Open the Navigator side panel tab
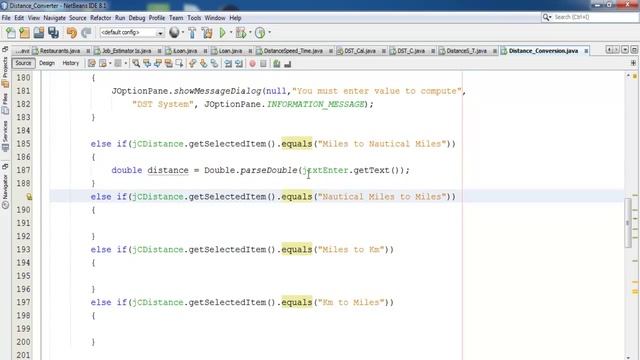The image size is (640, 360). (x=5, y=187)
